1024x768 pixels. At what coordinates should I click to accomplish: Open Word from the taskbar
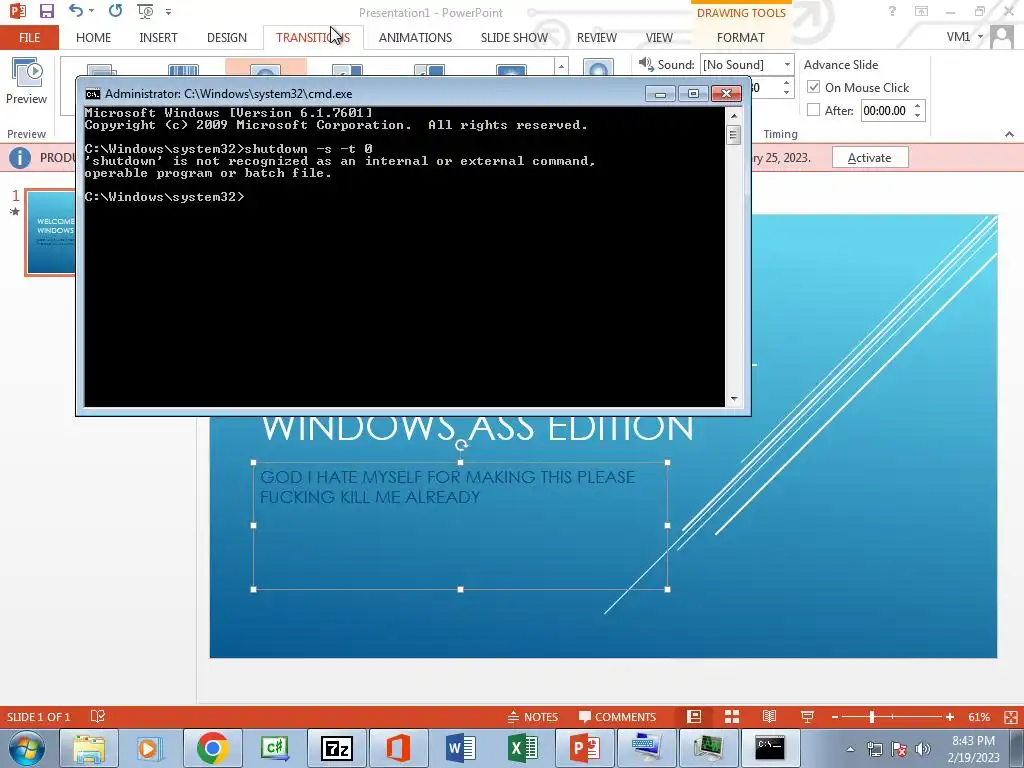tap(460, 748)
